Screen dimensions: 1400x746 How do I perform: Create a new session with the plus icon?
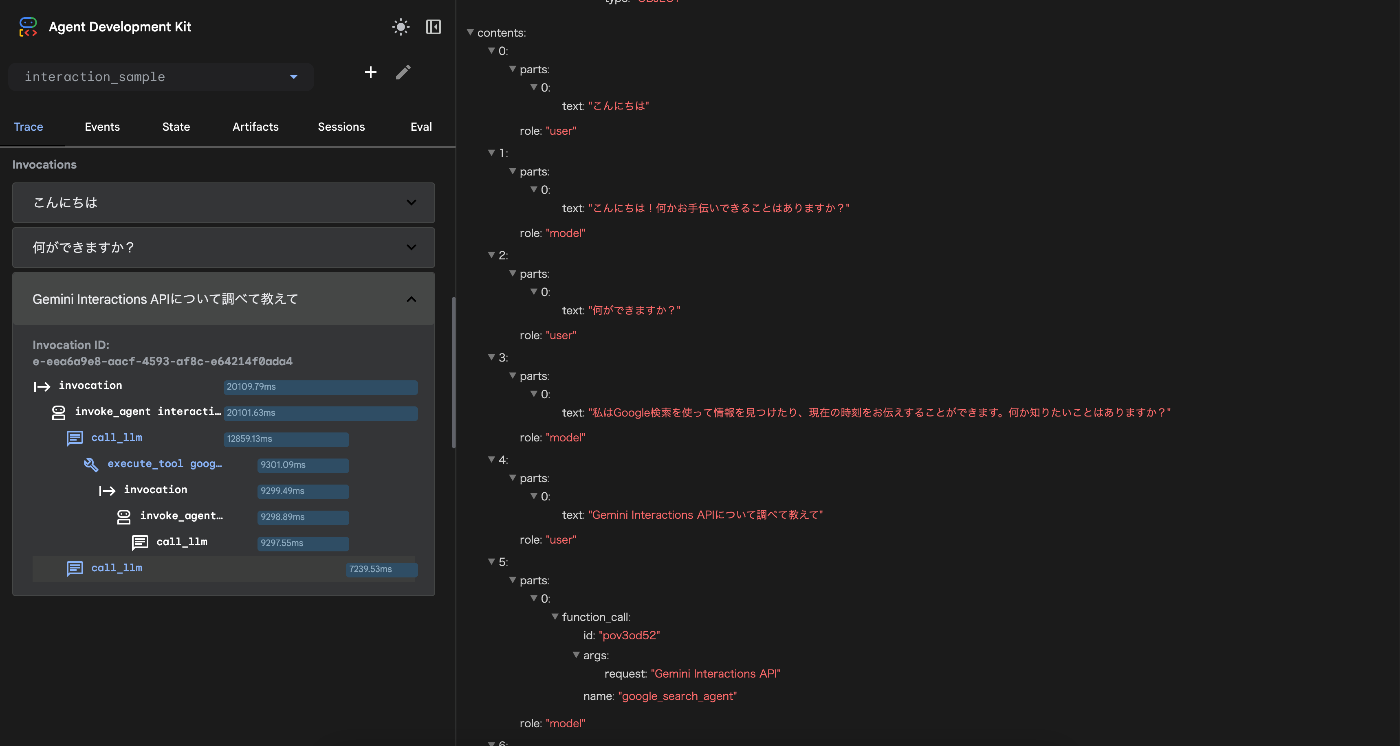pyautogui.click(x=371, y=72)
